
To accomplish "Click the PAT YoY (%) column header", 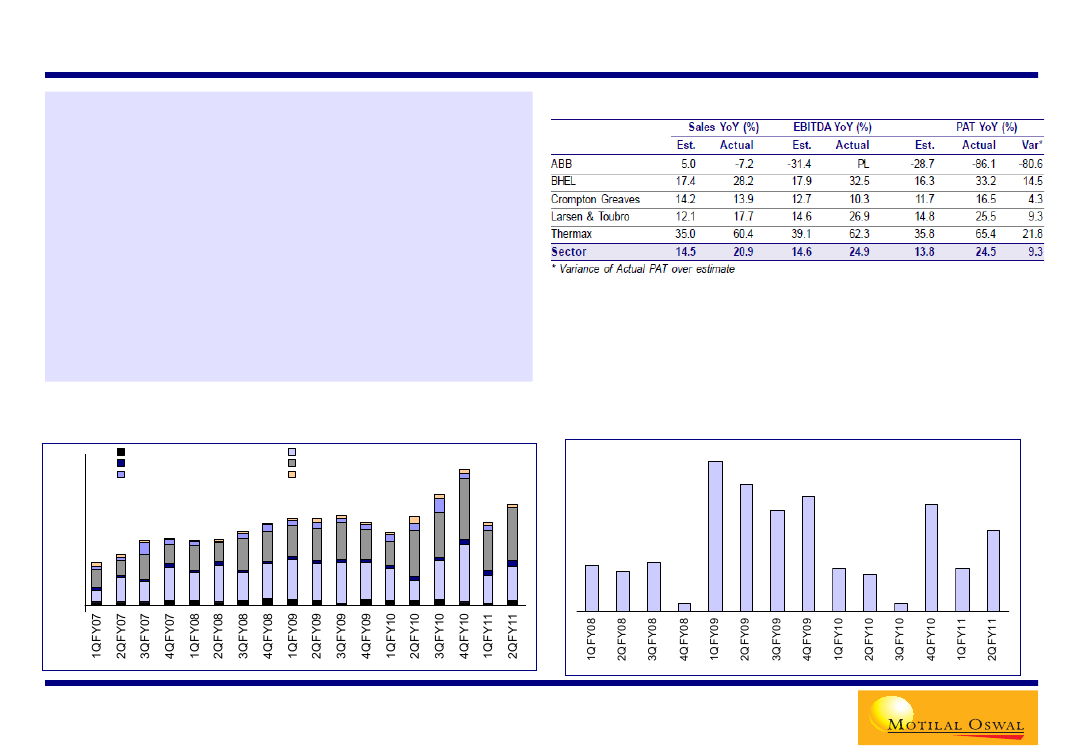I will click(x=981, y=128).
